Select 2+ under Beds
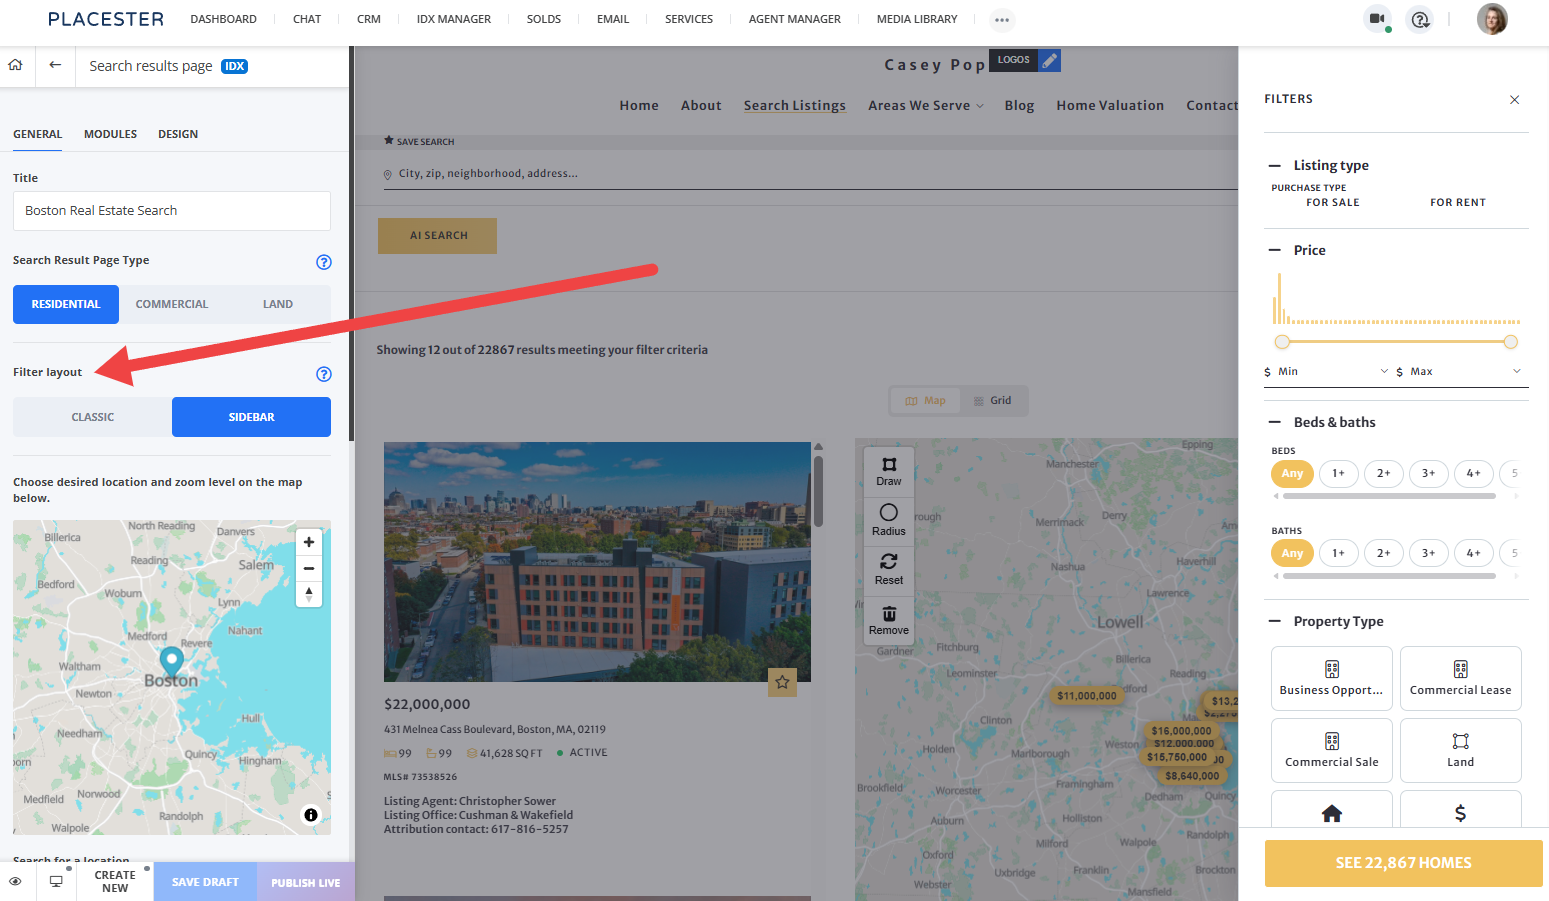1549x901 pixels. [1383, 473]
